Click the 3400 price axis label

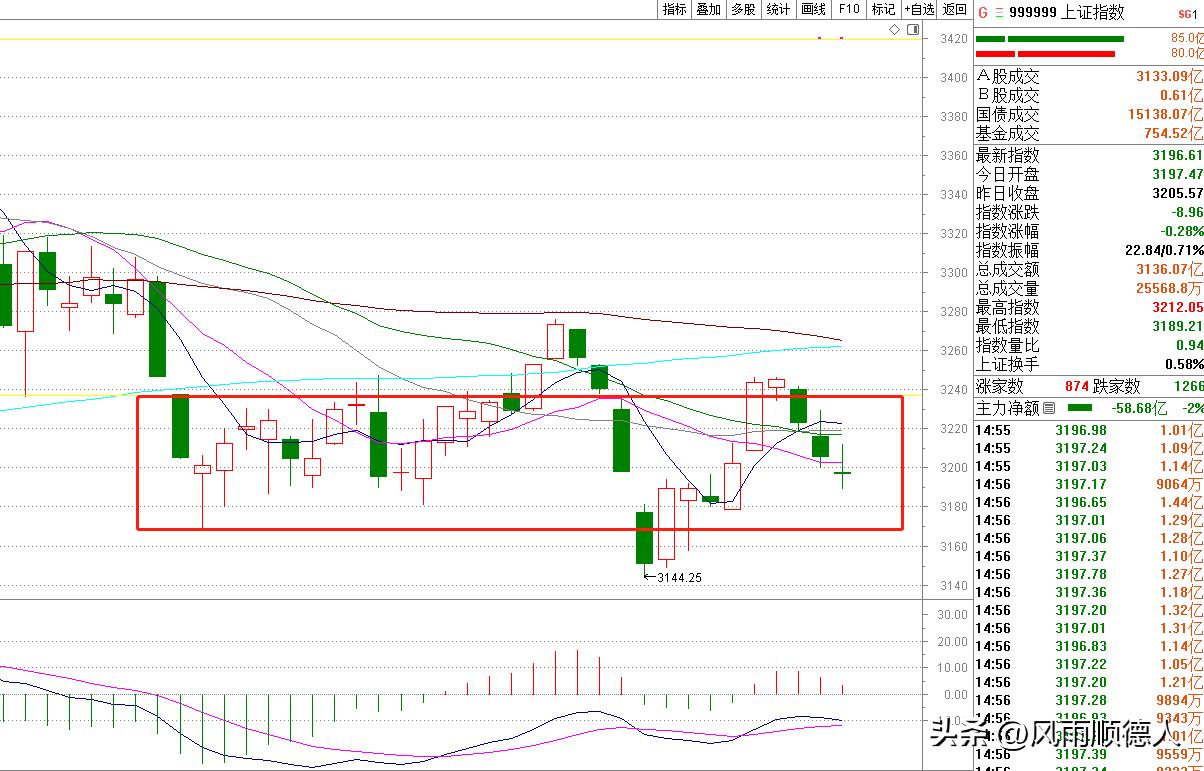click(x=954, y=77)
